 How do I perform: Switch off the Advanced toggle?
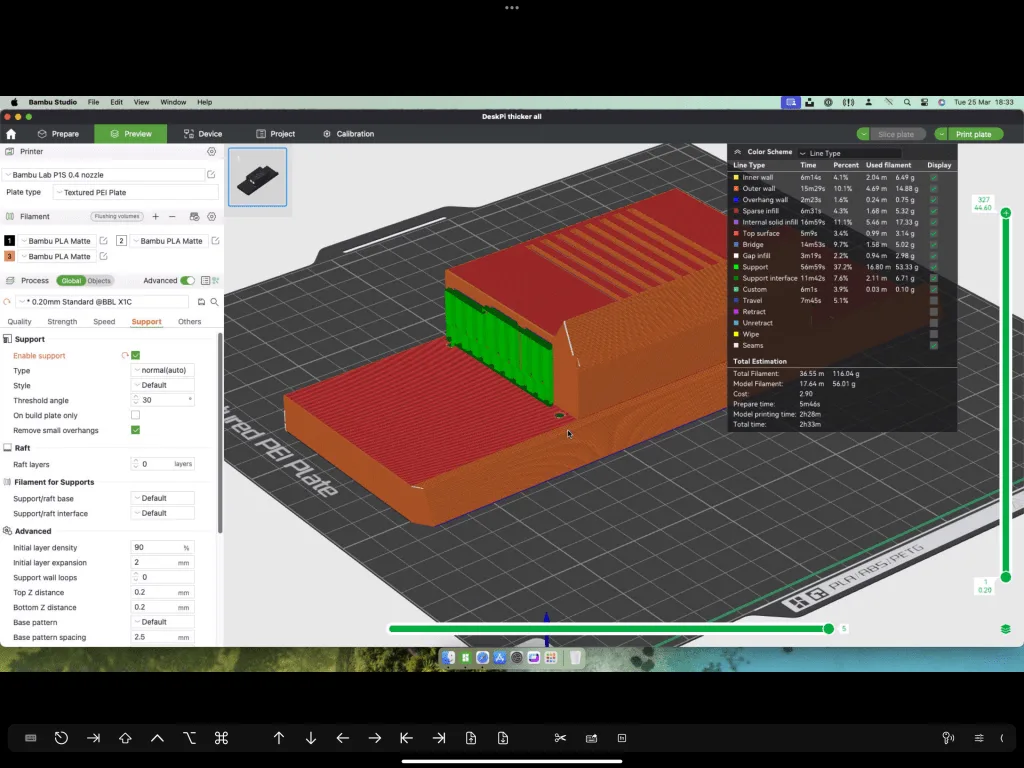pyautogui.click(x=187, y=281)
